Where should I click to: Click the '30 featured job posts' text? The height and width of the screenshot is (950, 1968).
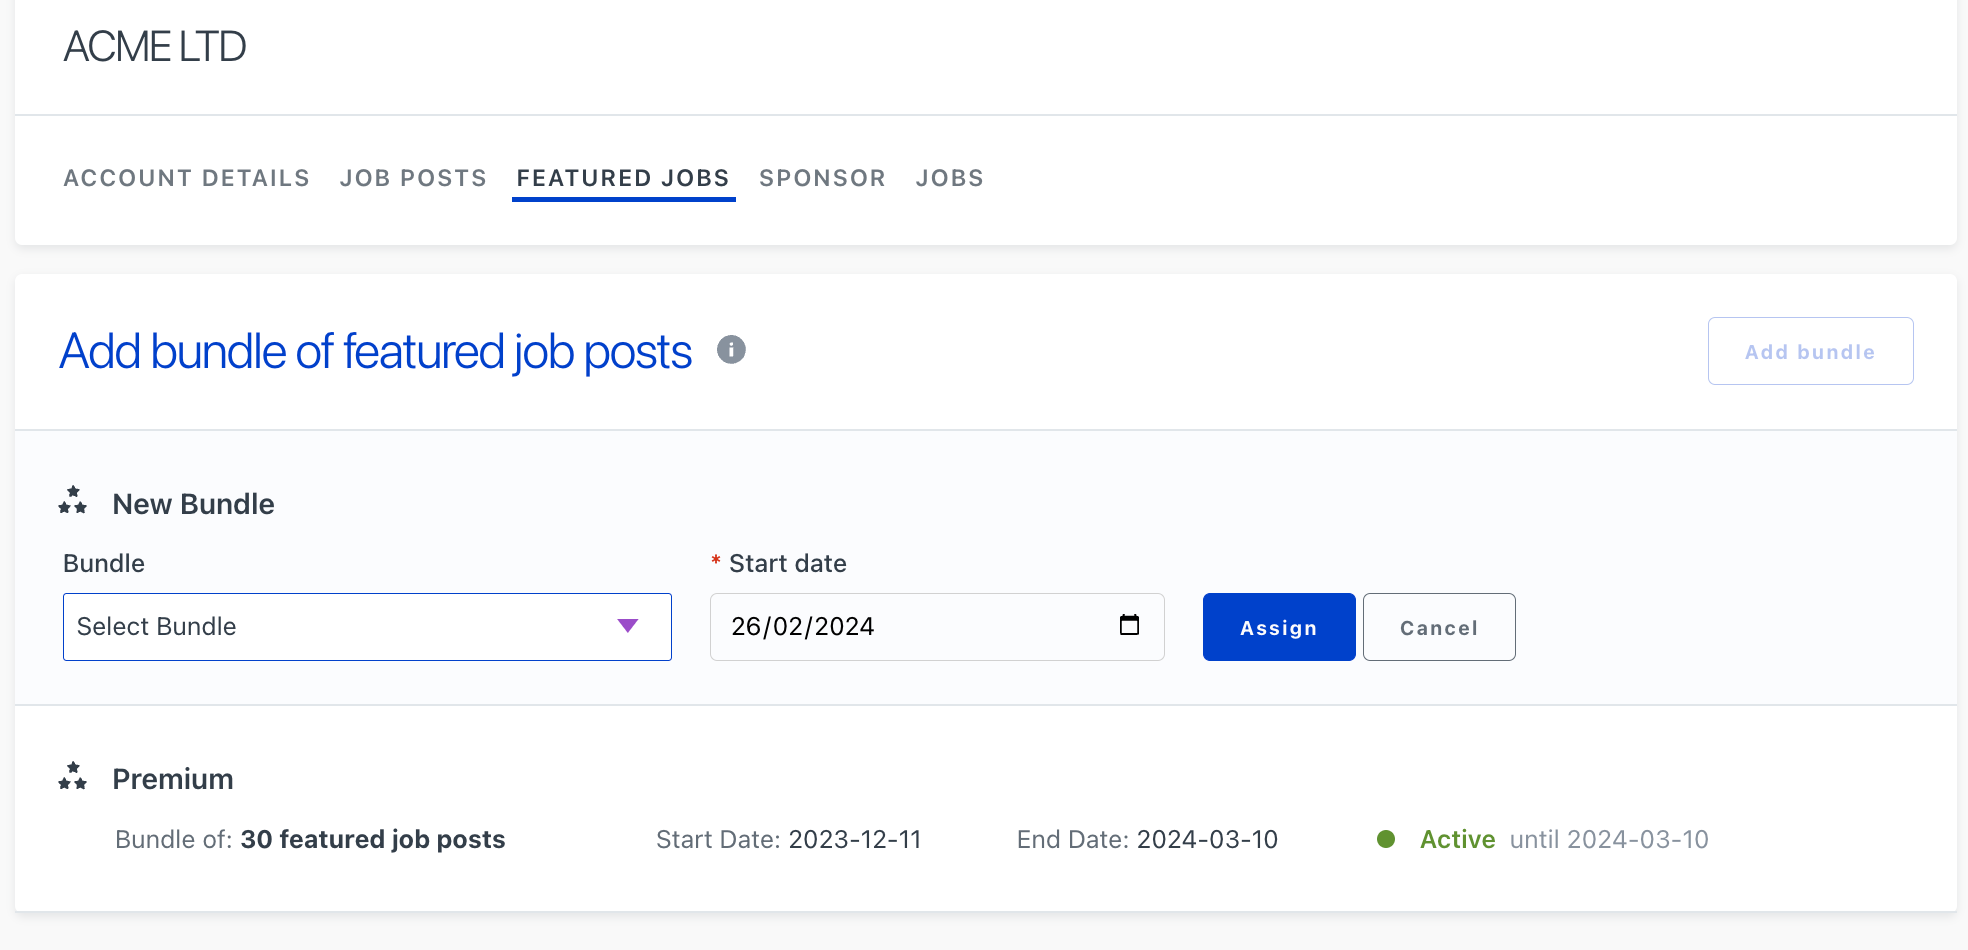click(x=373, y=839)
